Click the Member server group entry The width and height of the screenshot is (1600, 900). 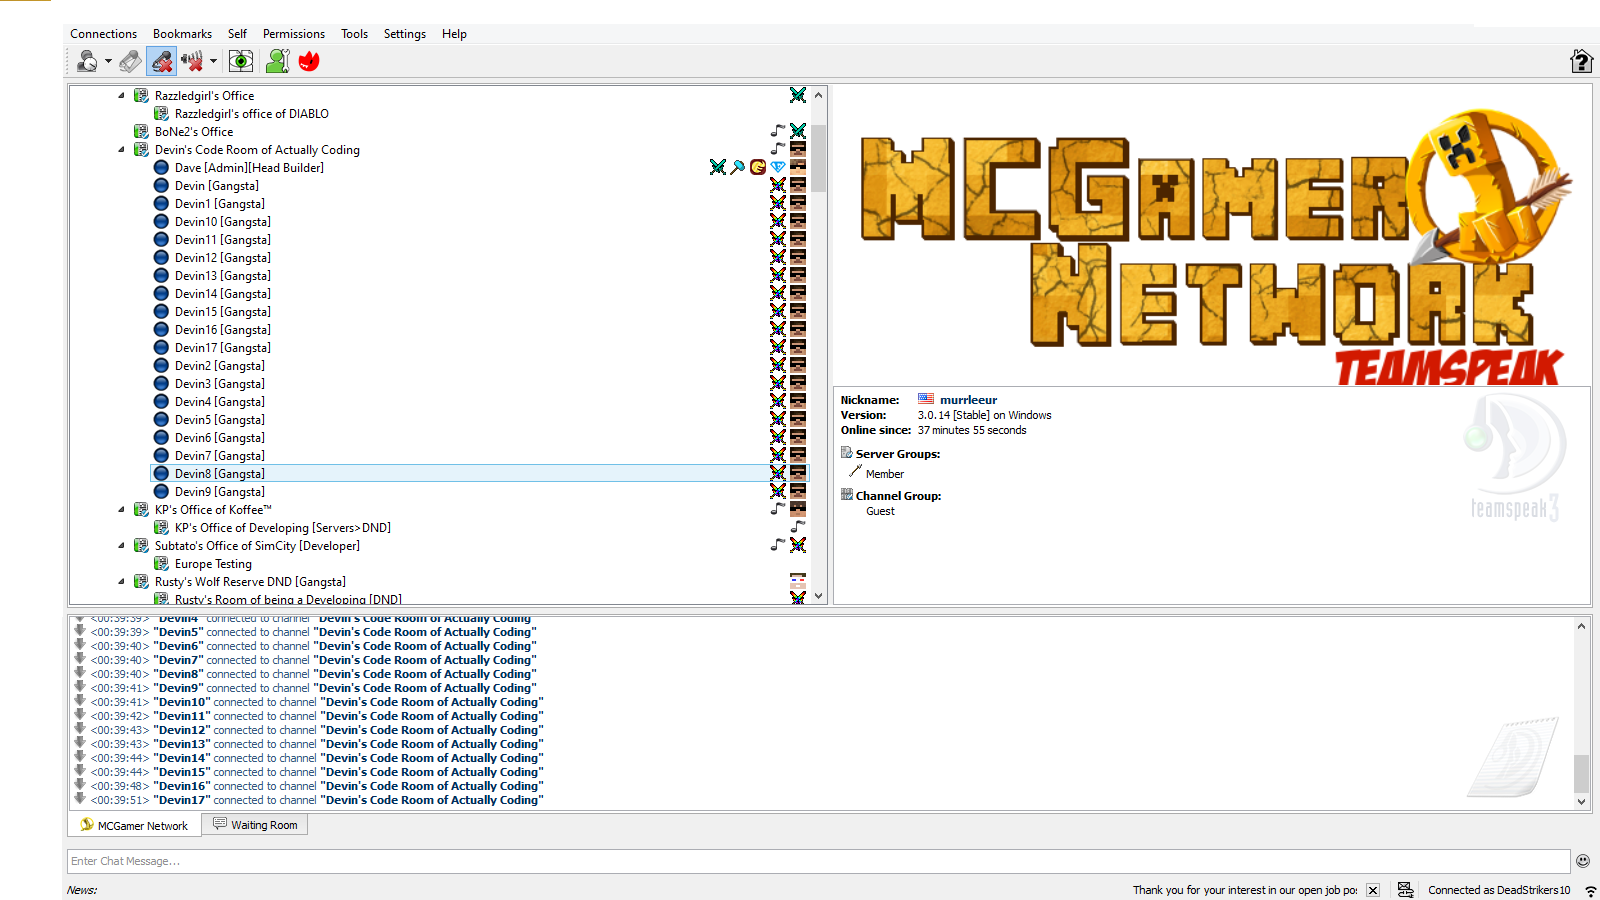pos(884,474)
